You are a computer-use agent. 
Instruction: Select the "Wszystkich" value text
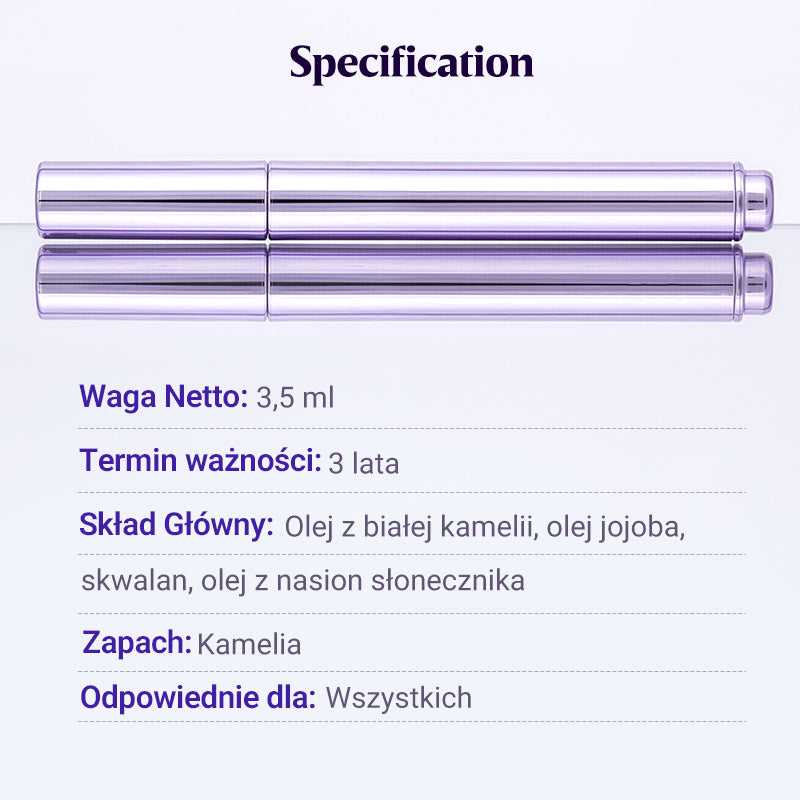point(399,697)
